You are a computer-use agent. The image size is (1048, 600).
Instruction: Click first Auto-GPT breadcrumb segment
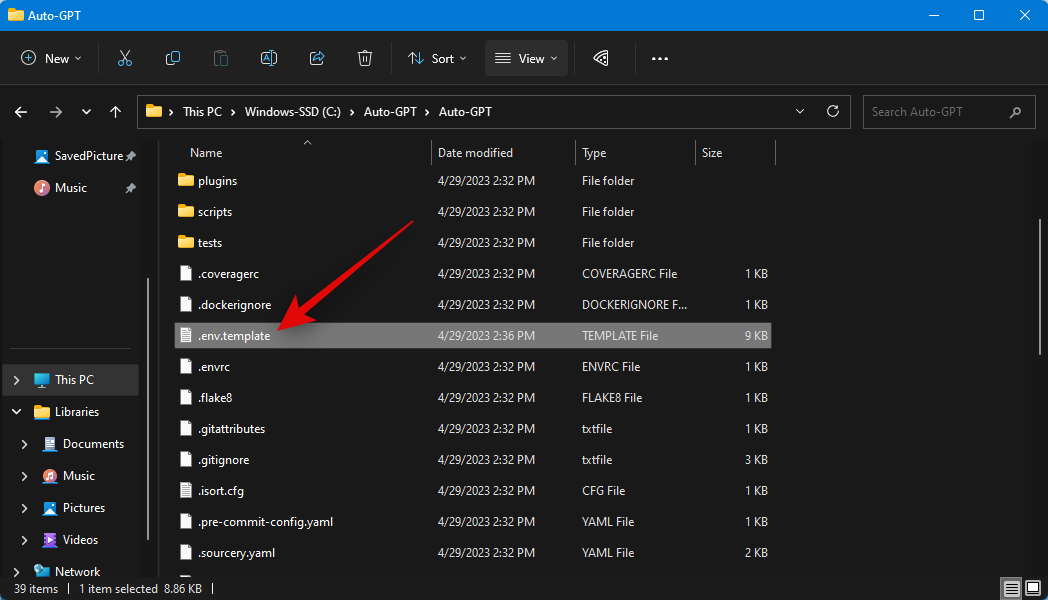(390, 112)
